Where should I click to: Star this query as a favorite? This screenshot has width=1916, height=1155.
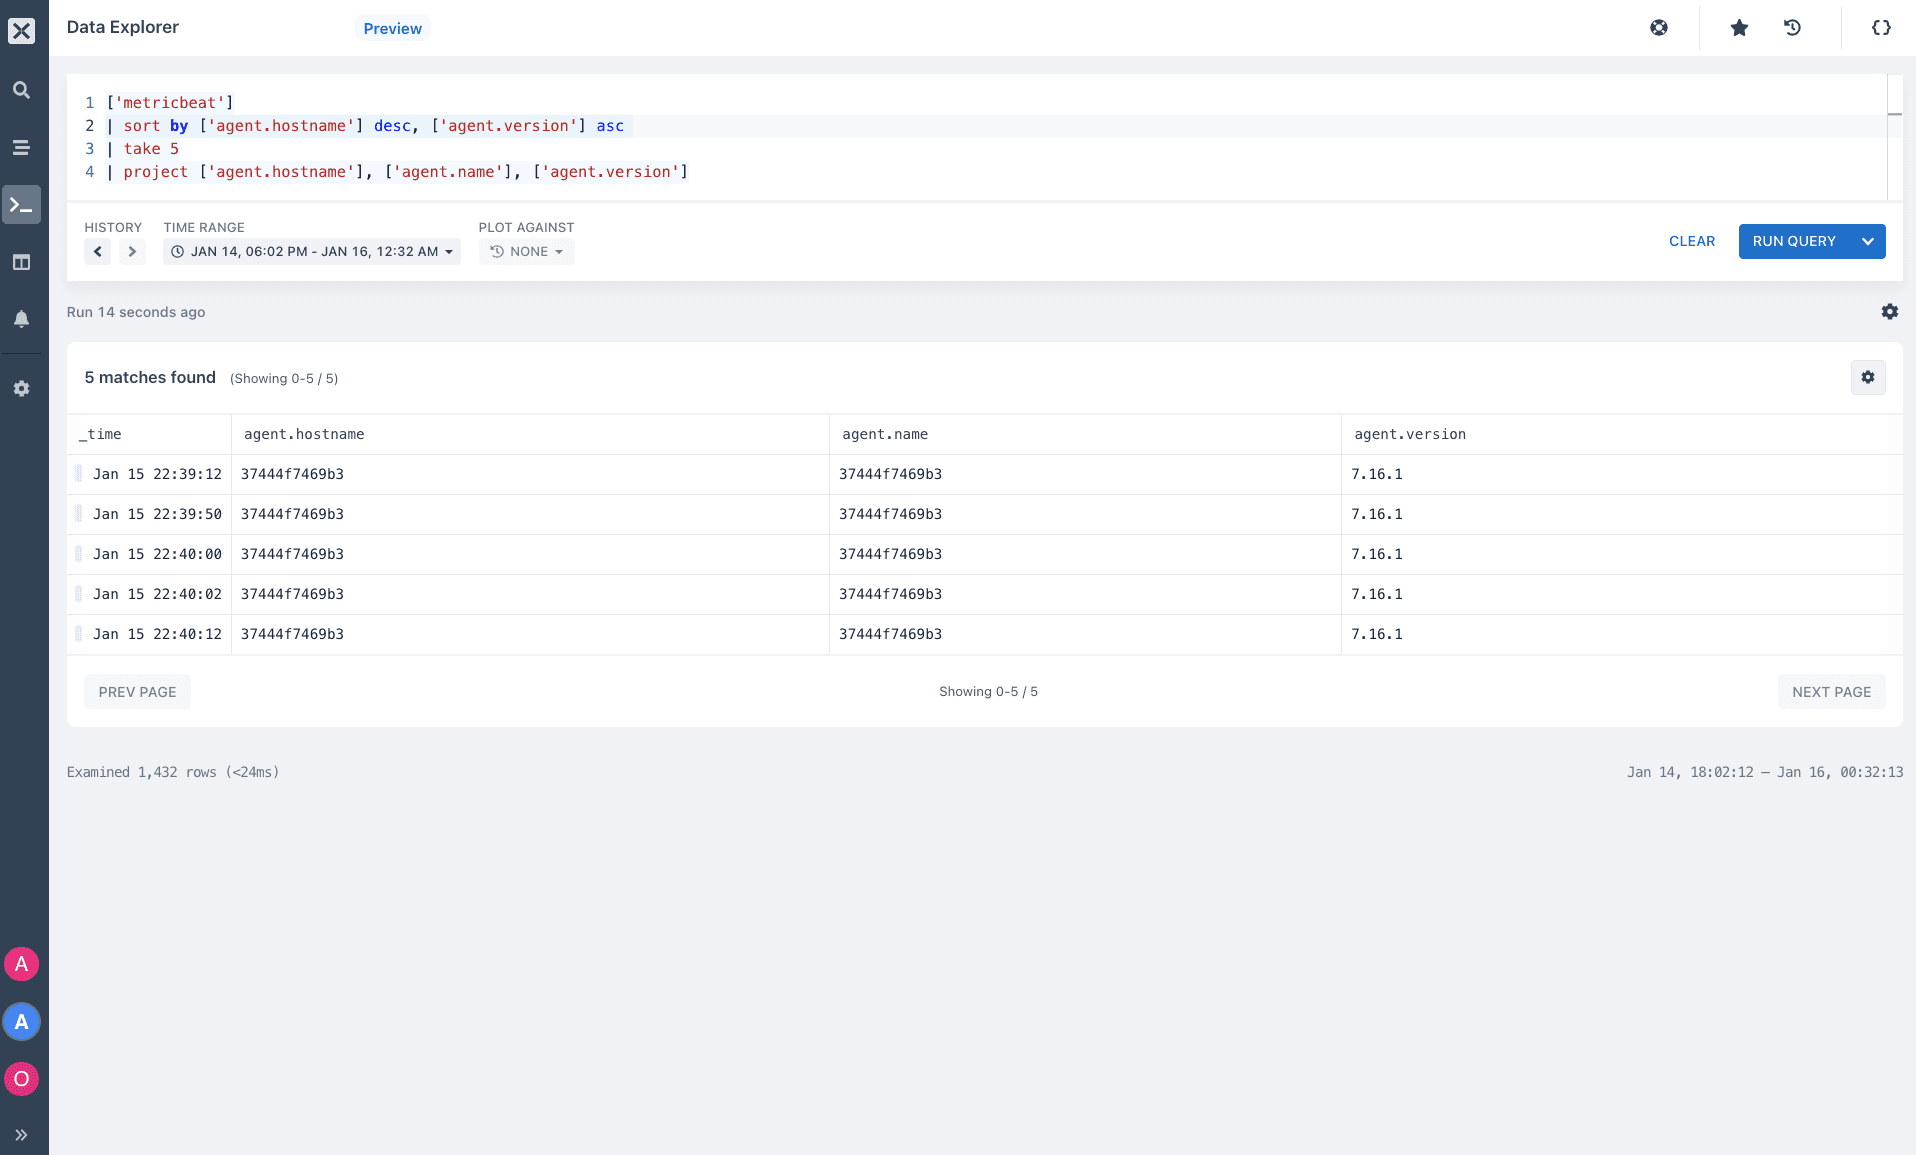tap(1739, 28)
